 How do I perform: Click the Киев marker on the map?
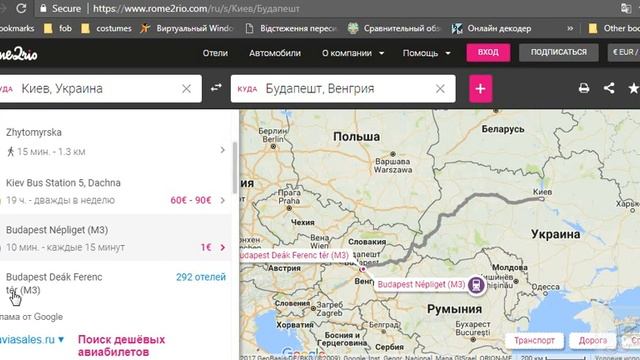coord(542,198)
